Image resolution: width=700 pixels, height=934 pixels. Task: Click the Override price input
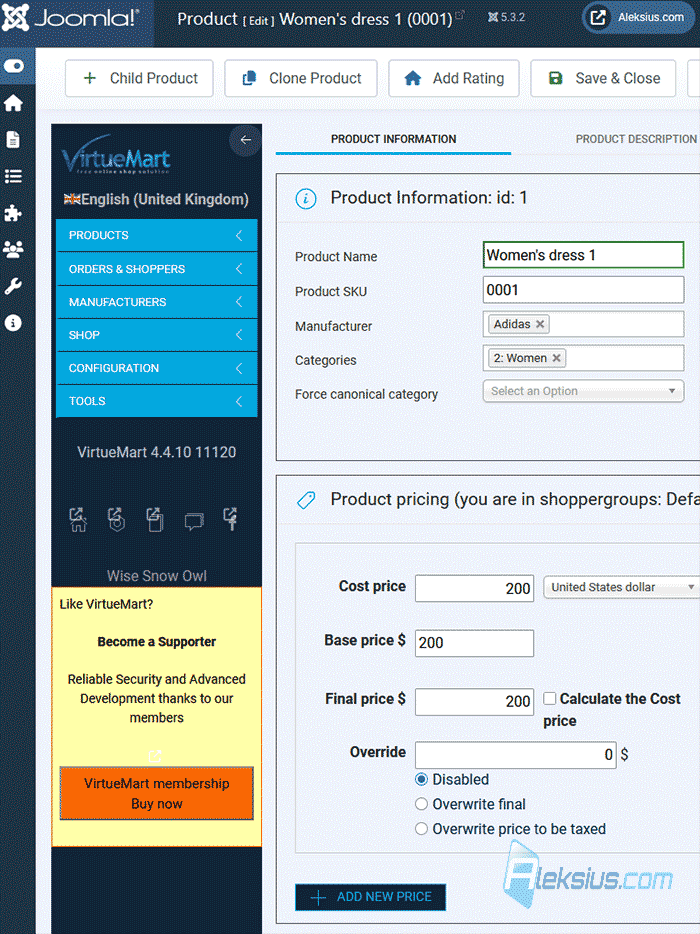[x=515, y=755]
